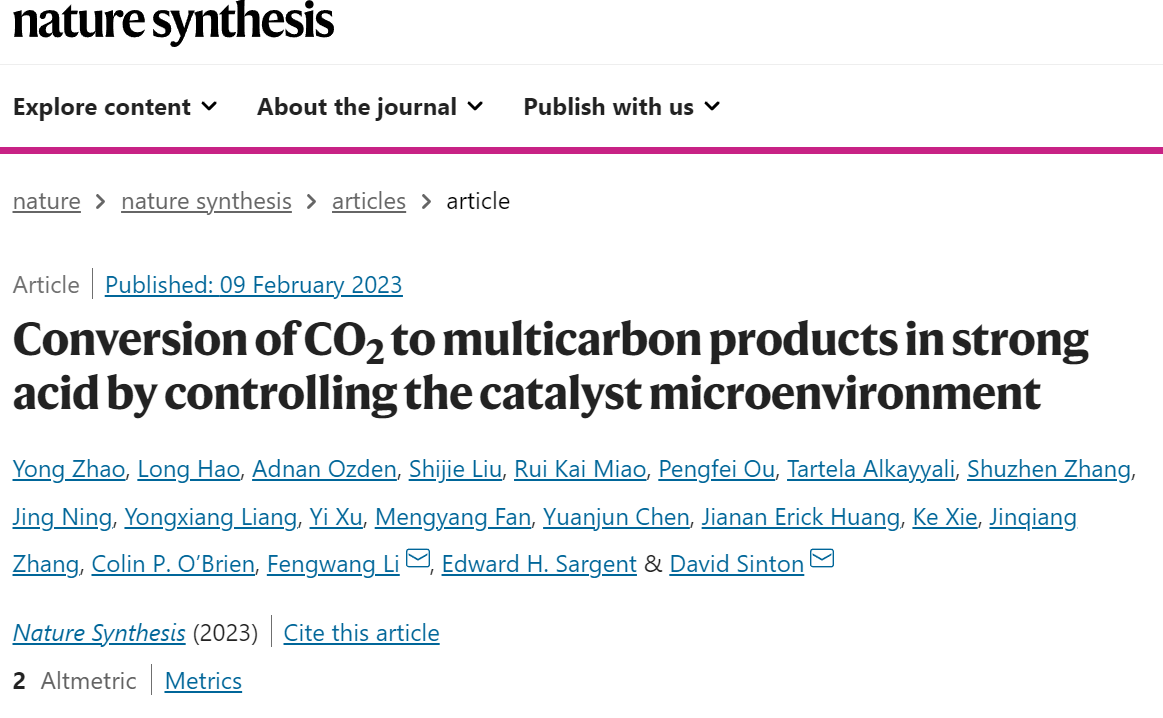The image size is (1163, 718).
Task: Go to the nature breadcrumb link
Action: point(47,201)
